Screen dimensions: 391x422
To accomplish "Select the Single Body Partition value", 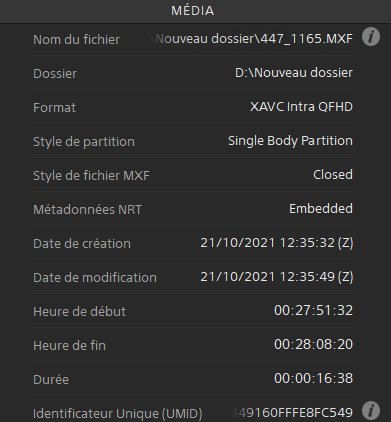I will click(290, 141).
